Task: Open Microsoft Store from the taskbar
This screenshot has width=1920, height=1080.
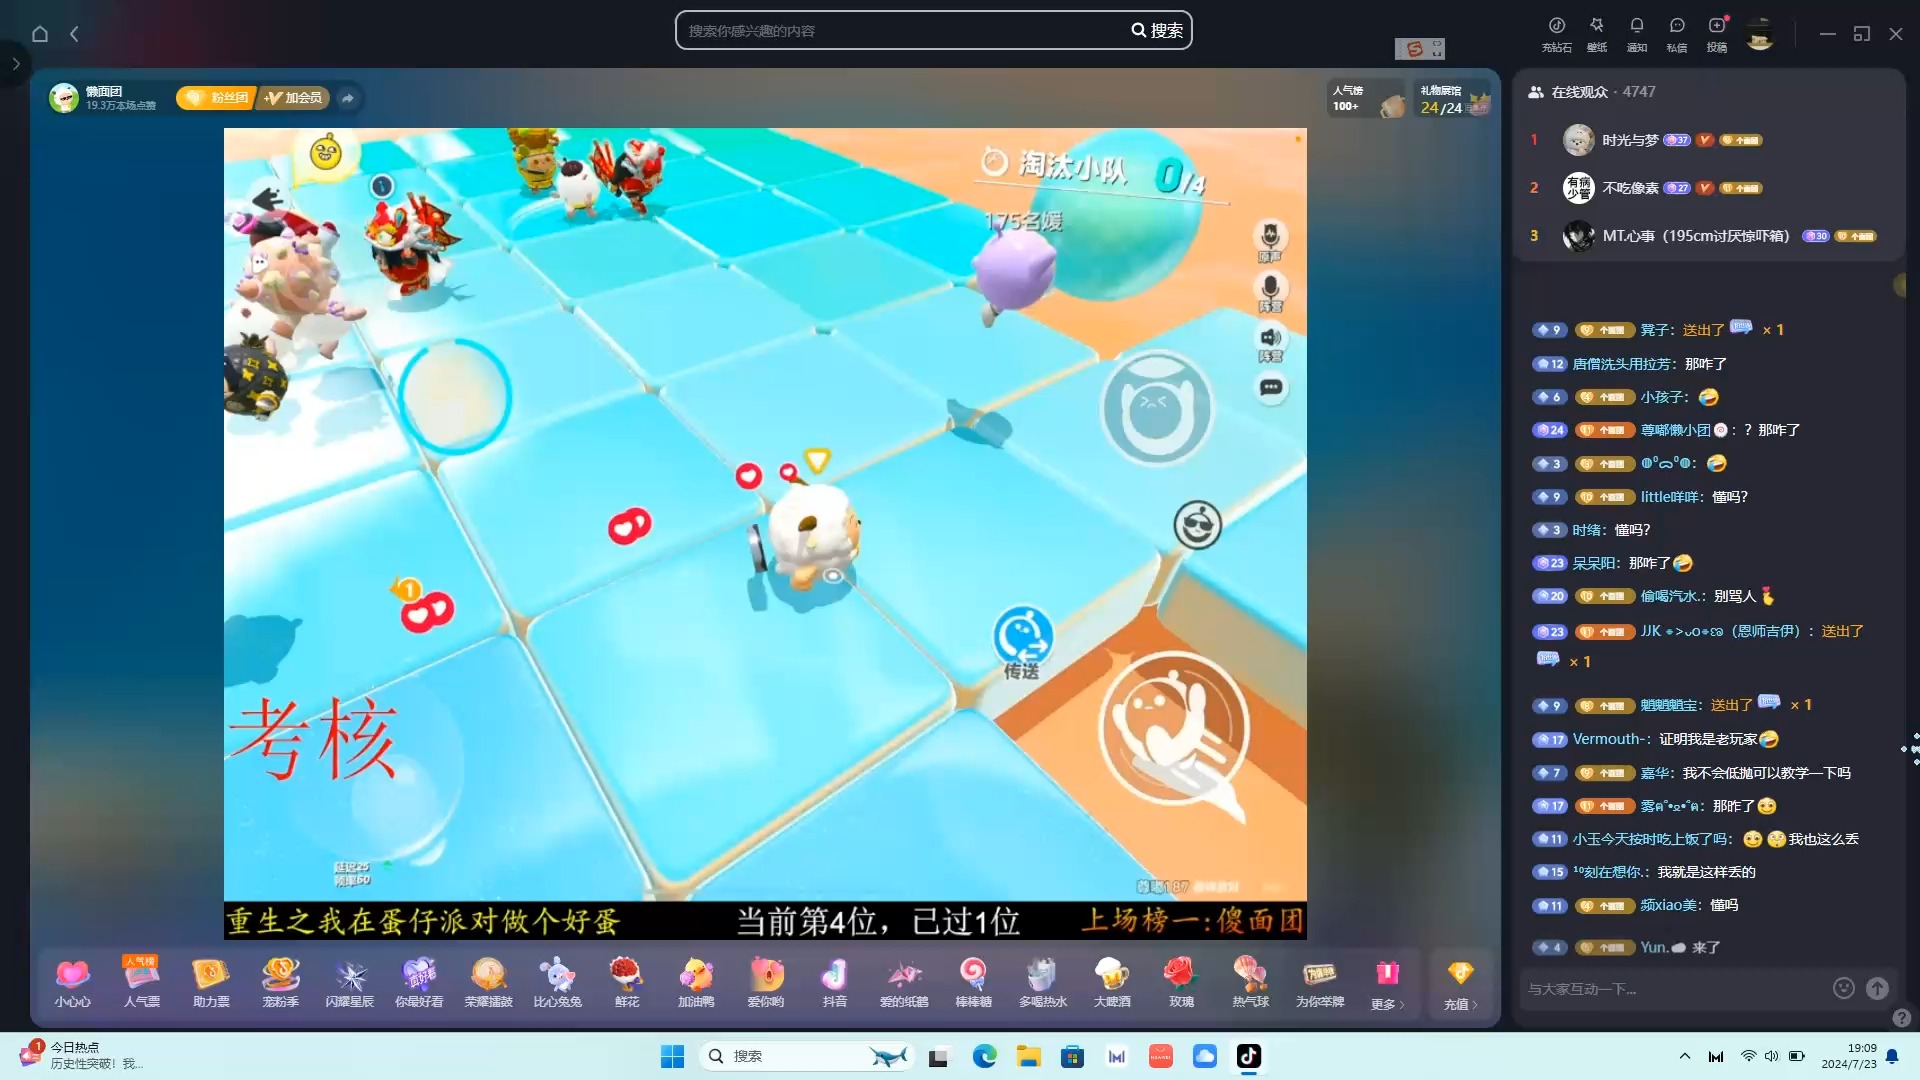Action: 1072,1056
